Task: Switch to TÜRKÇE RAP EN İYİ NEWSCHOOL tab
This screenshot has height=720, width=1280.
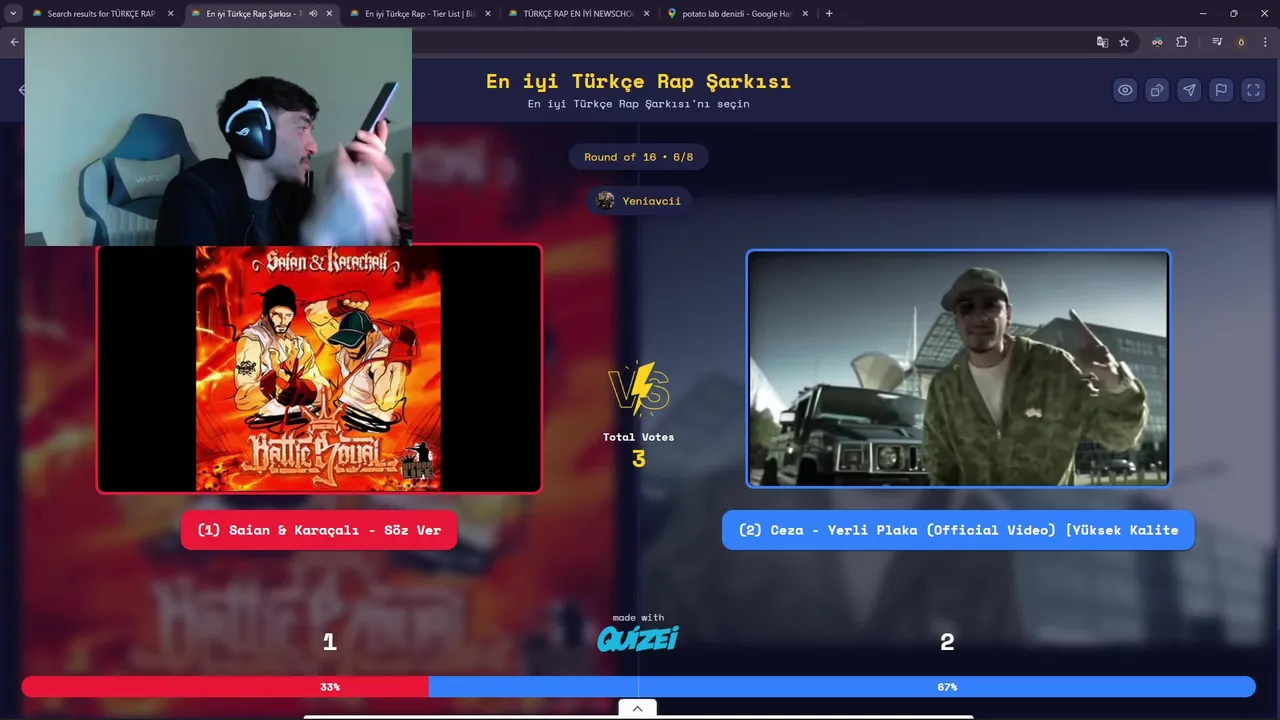Action: click(x=580, y=14)
